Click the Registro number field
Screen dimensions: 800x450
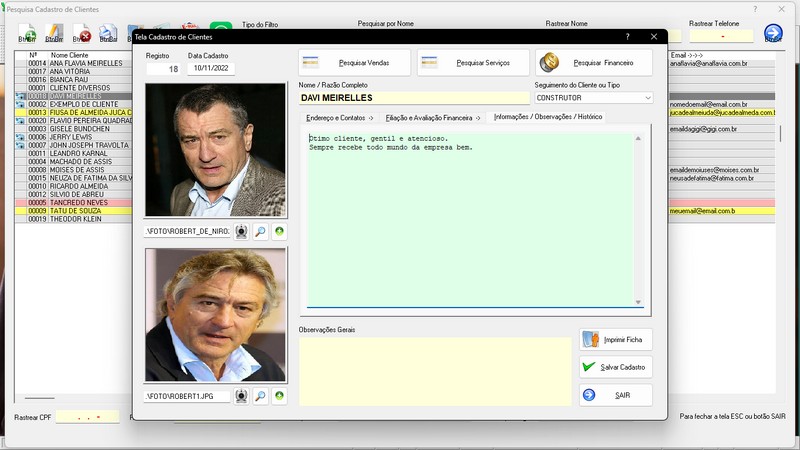(x=163, y=69)
